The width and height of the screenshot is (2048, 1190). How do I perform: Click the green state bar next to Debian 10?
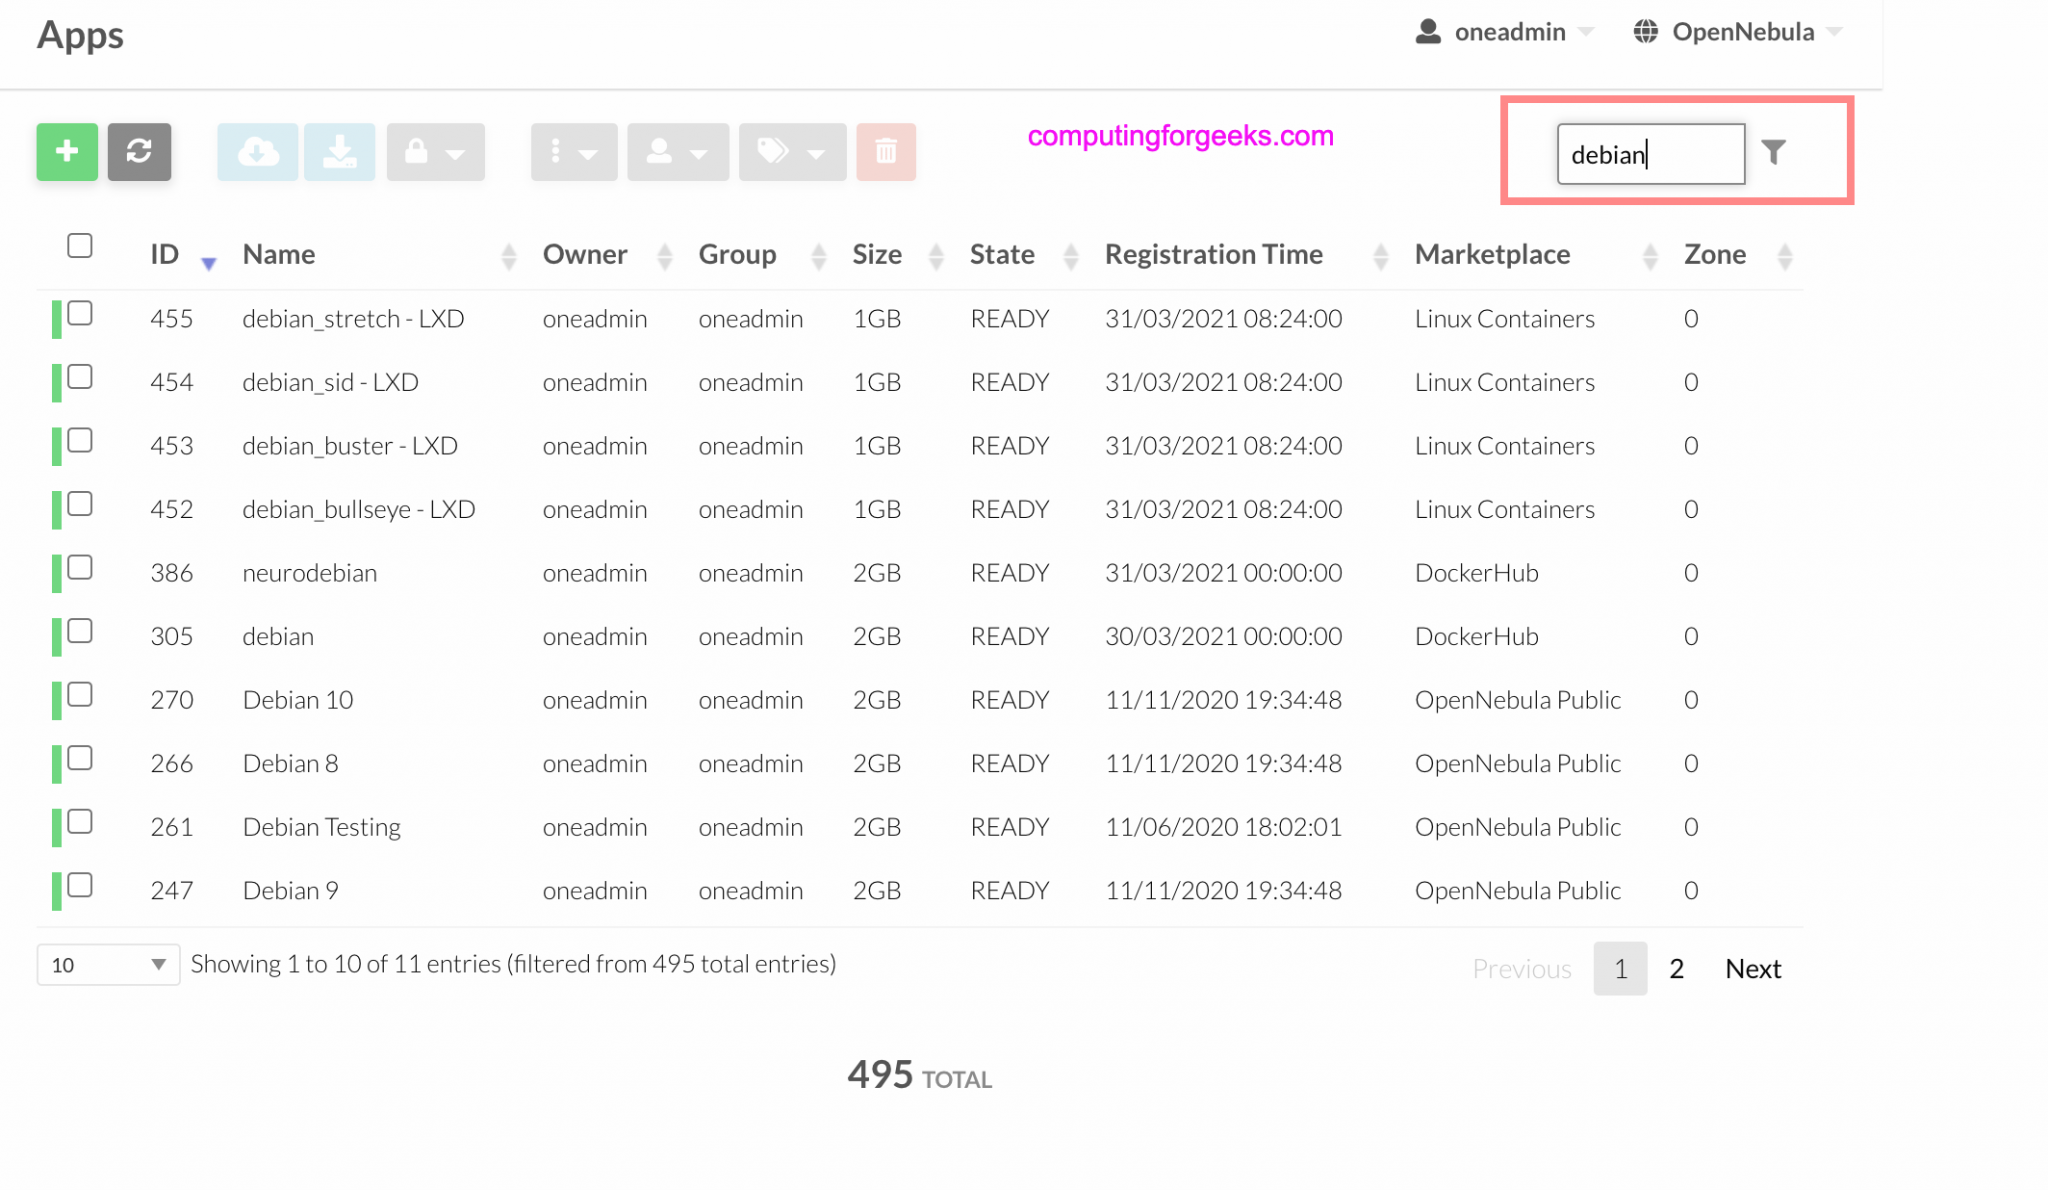coord(57,696)
